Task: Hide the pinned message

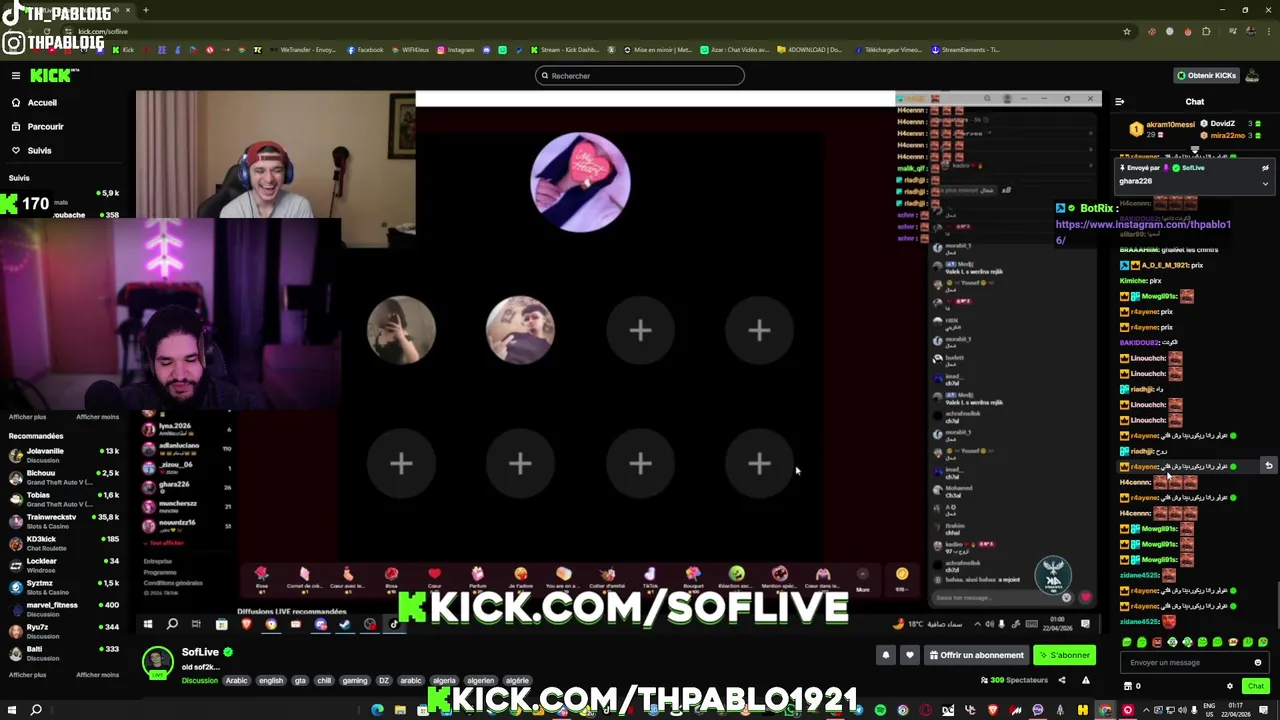Action: [1265, 168]
